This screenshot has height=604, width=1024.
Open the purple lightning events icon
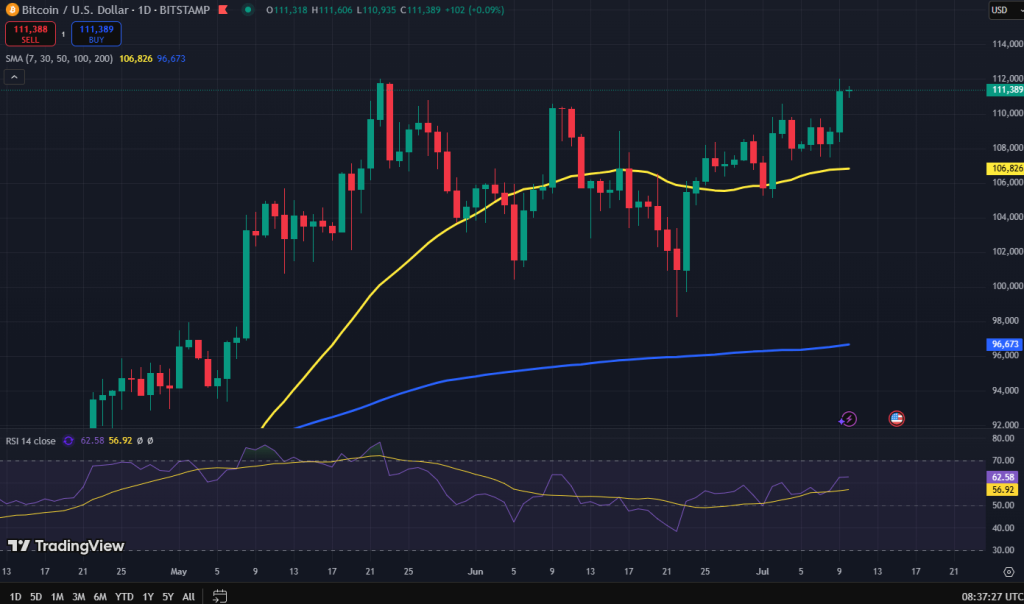[x=848, y=419]
